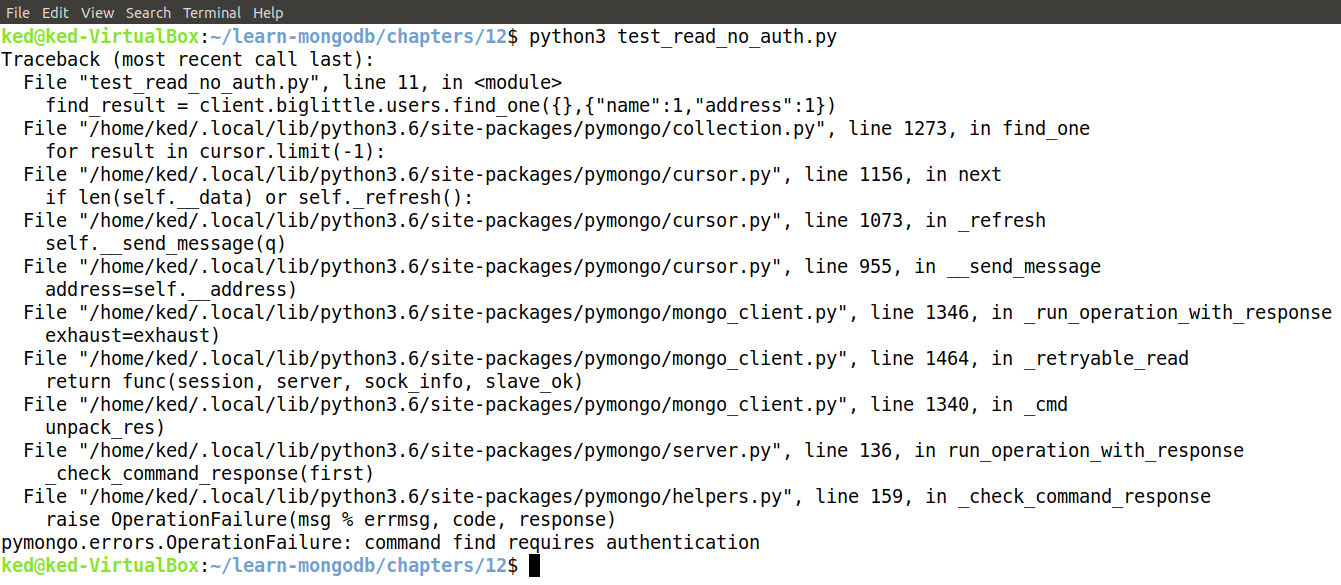Open the View menu
The height and width of the screenshot is (585, 1341).
97,13
